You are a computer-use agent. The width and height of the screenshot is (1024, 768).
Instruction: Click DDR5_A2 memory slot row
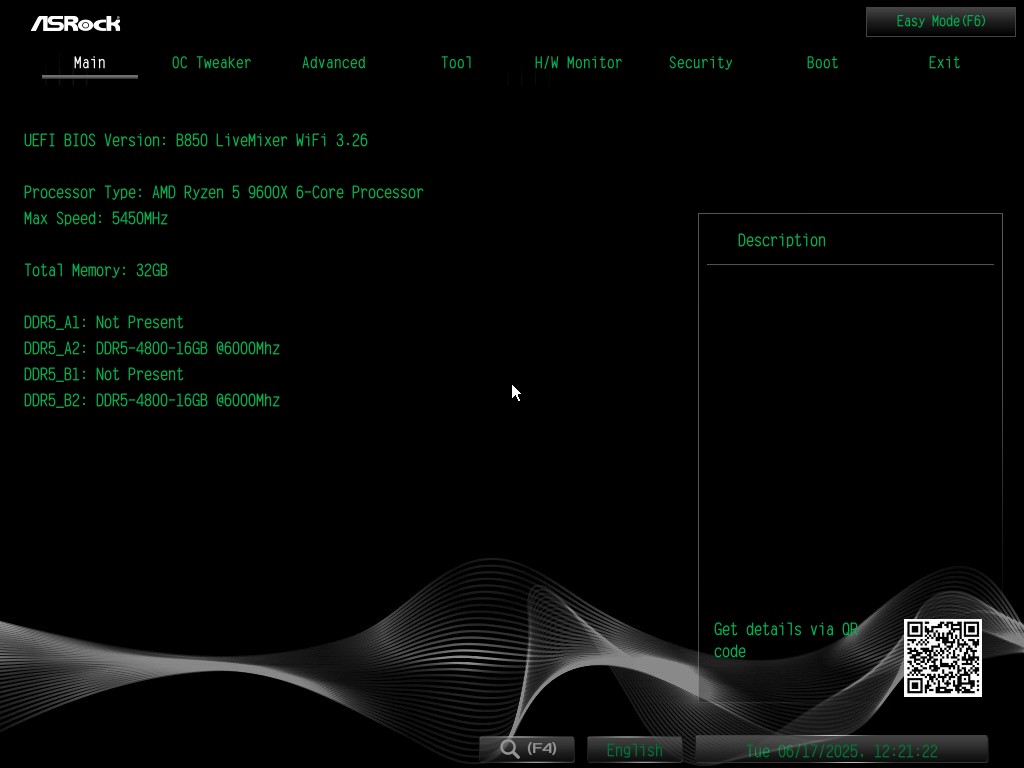point(152,349)
